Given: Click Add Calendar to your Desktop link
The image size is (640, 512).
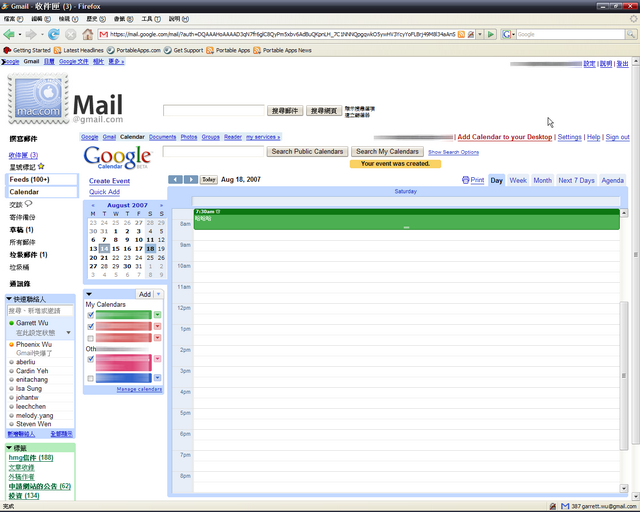Looking at the screenshot, I should [x=504, y=137].
